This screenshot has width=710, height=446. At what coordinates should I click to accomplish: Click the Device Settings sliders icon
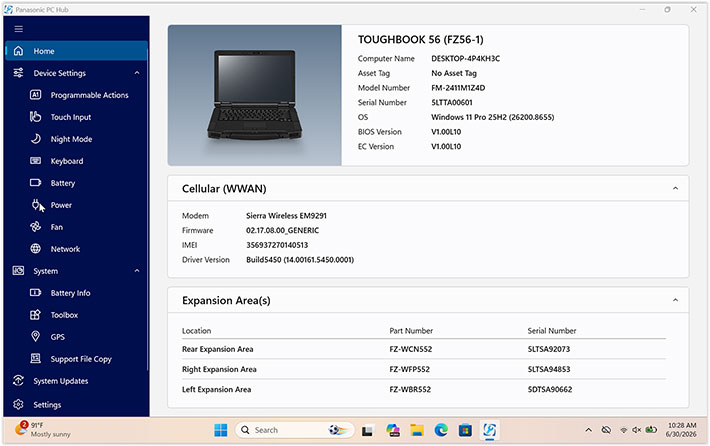19,73
